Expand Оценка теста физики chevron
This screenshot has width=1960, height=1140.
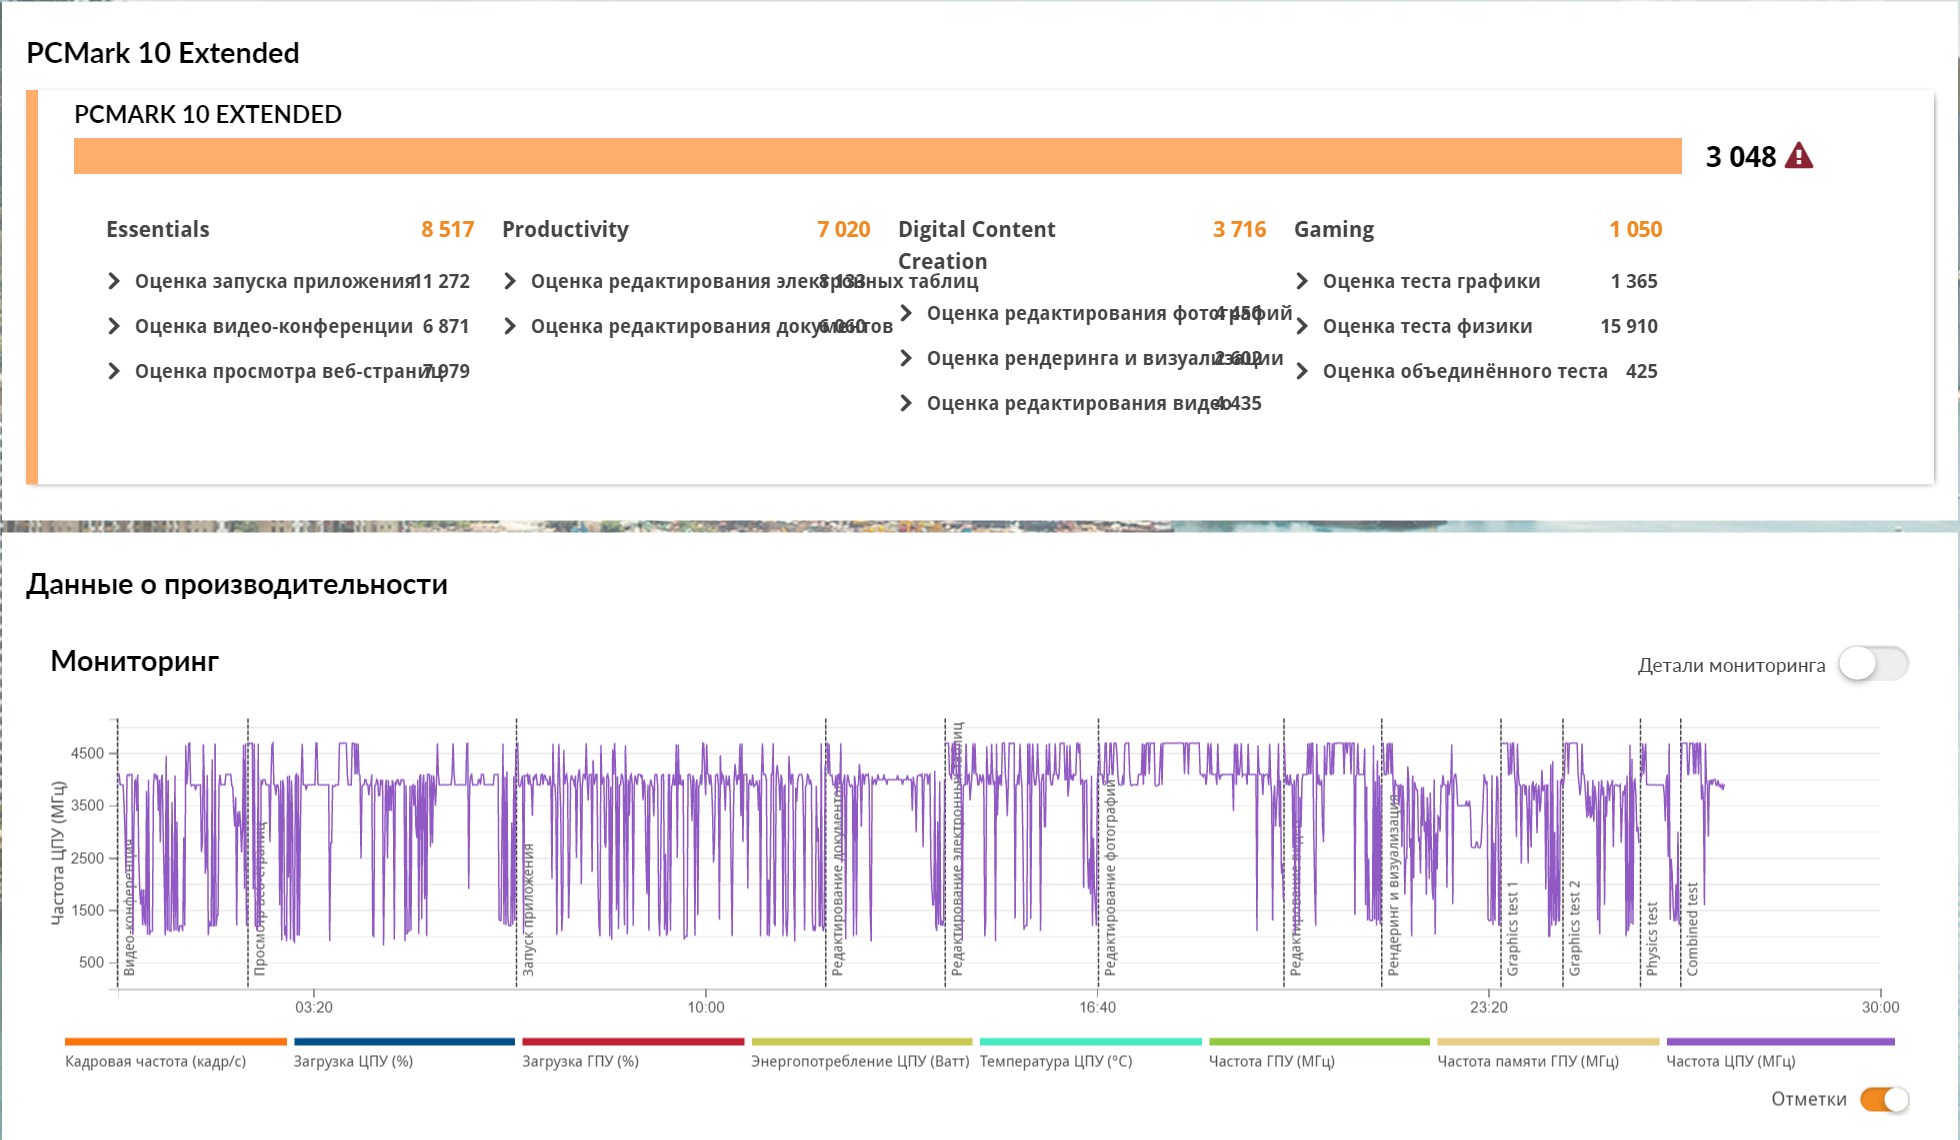pyautogui.click(x=1302, y=326)
